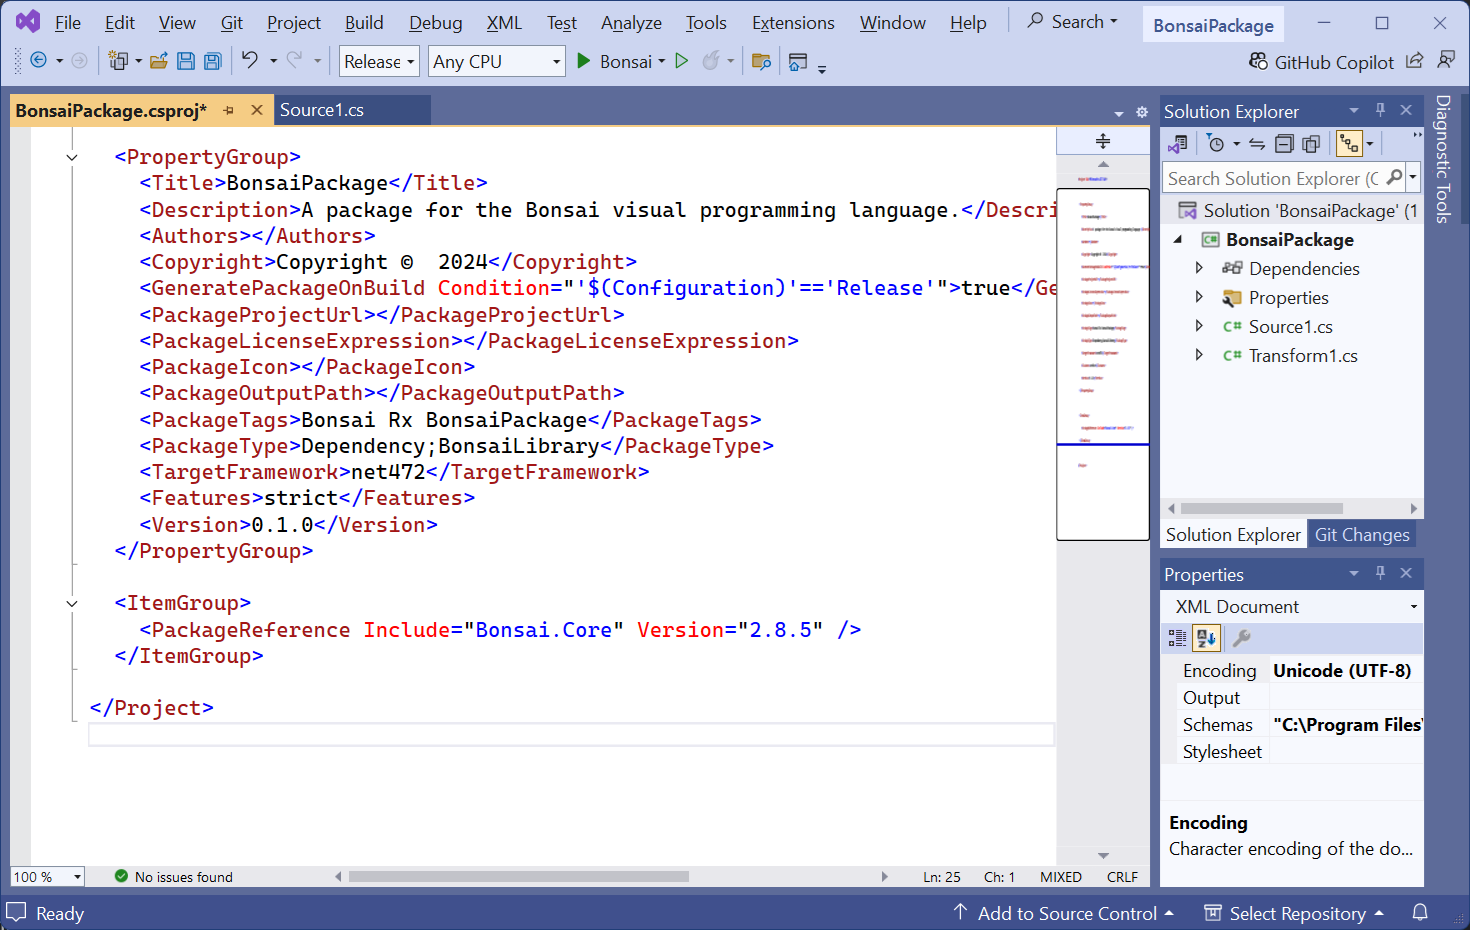Image resolution: width=1470 pixels, height=930 pixels.
Task: Click Show All Files icon in Solution Explorer
Action: tap(1311, 144)
